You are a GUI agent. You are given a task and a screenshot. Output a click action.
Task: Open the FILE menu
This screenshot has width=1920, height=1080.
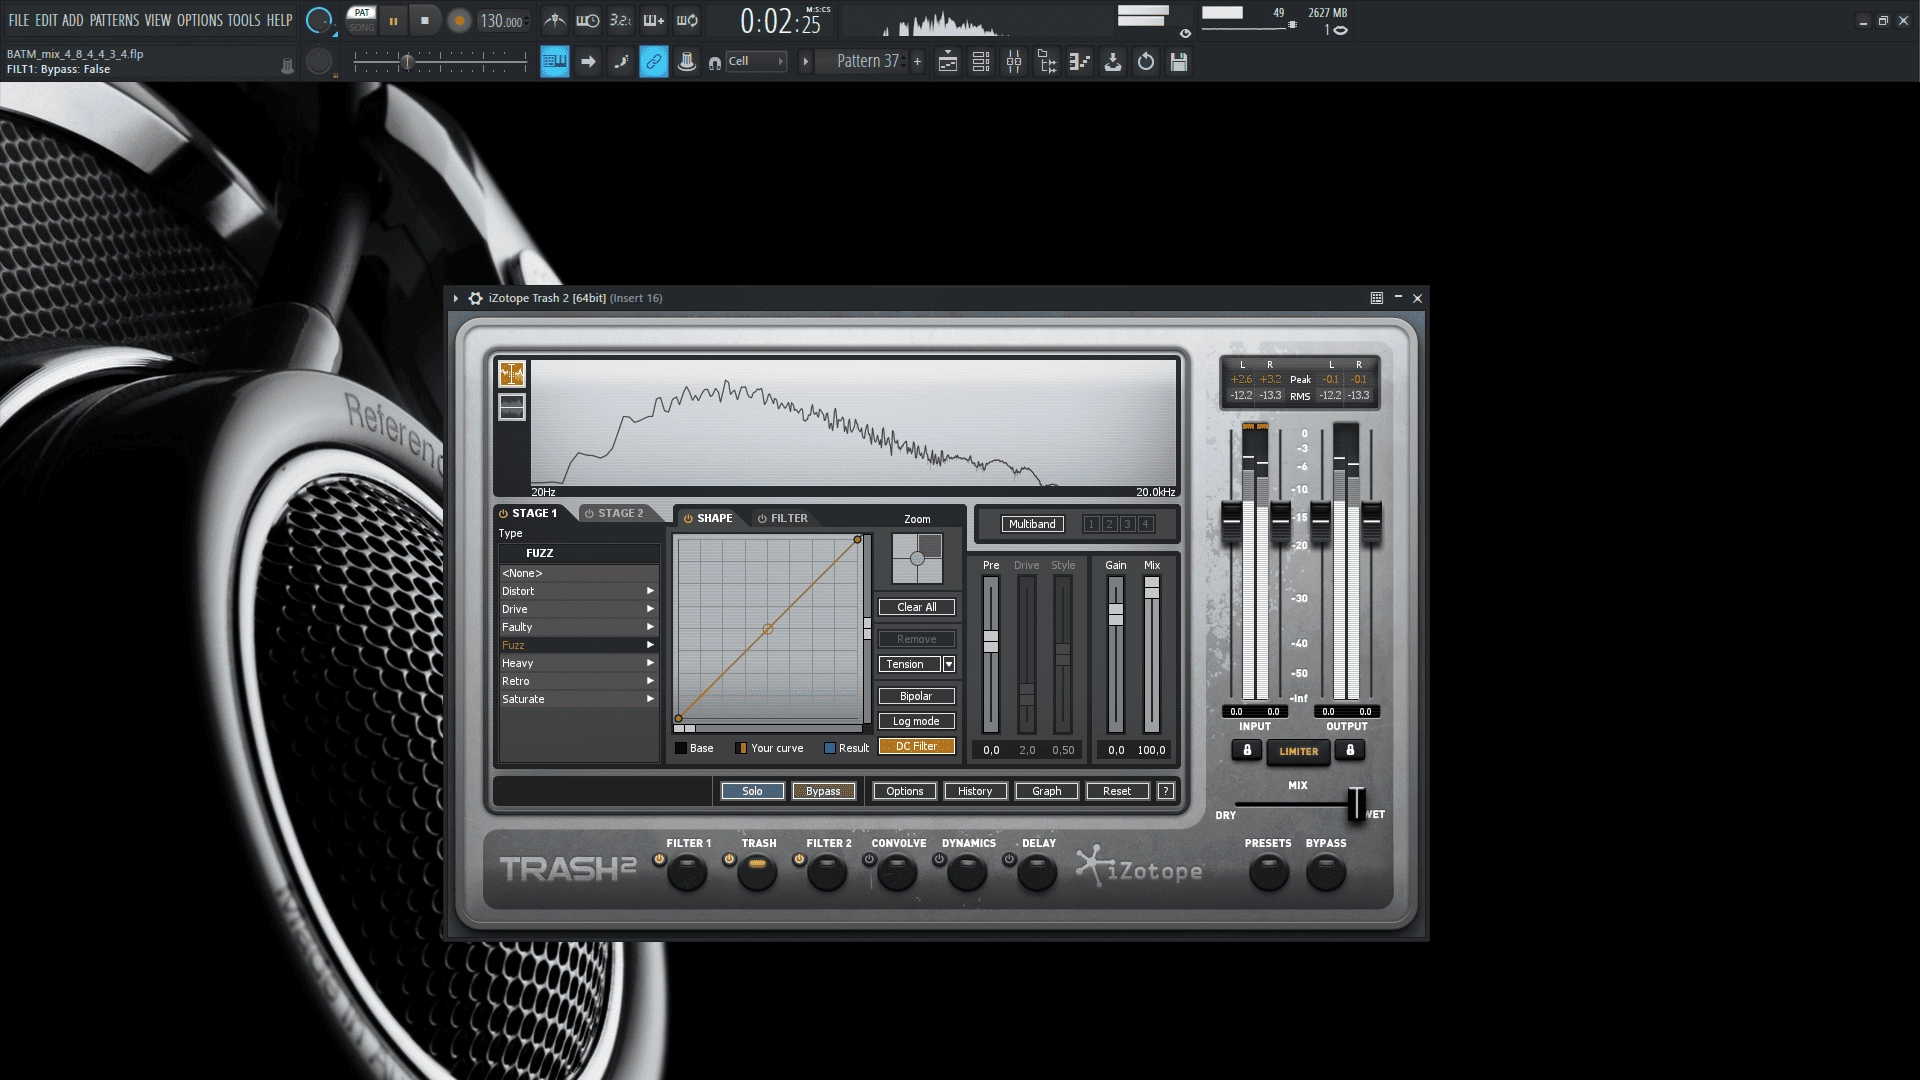tap(19, 20)
